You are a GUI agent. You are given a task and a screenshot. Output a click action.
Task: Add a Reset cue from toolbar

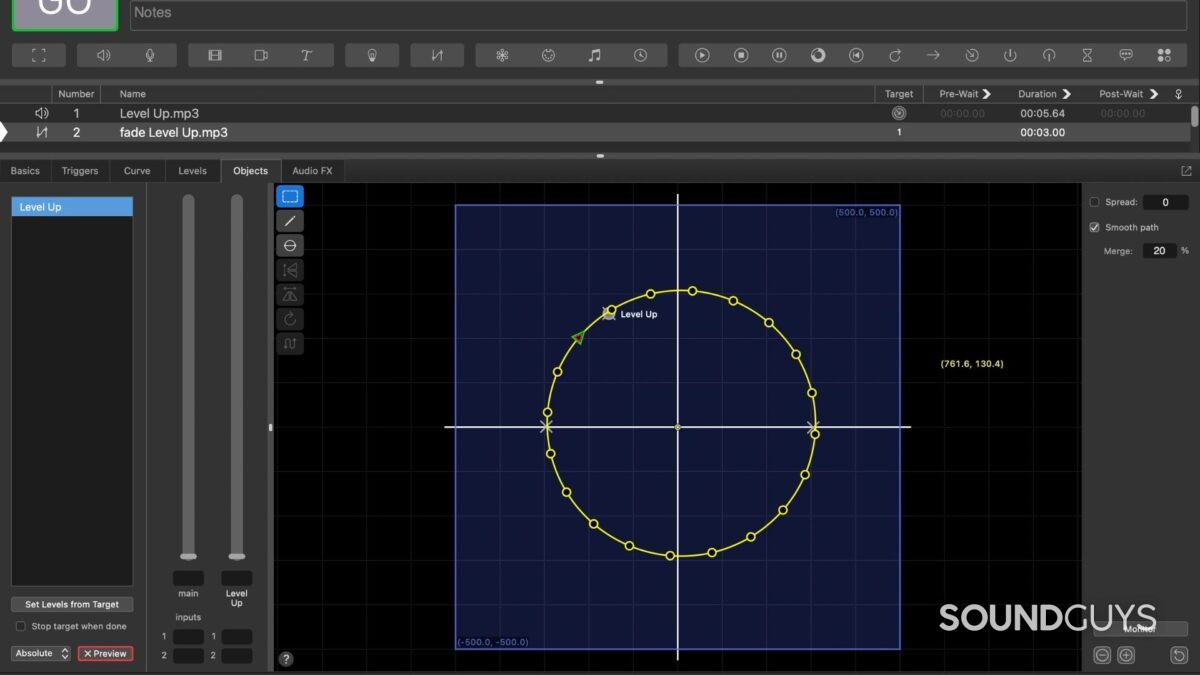click(x=856, y=55)
